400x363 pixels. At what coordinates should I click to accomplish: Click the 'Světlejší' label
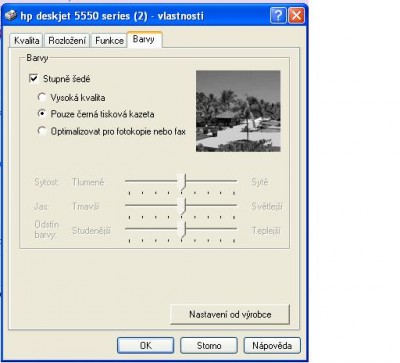click(267, 207)
